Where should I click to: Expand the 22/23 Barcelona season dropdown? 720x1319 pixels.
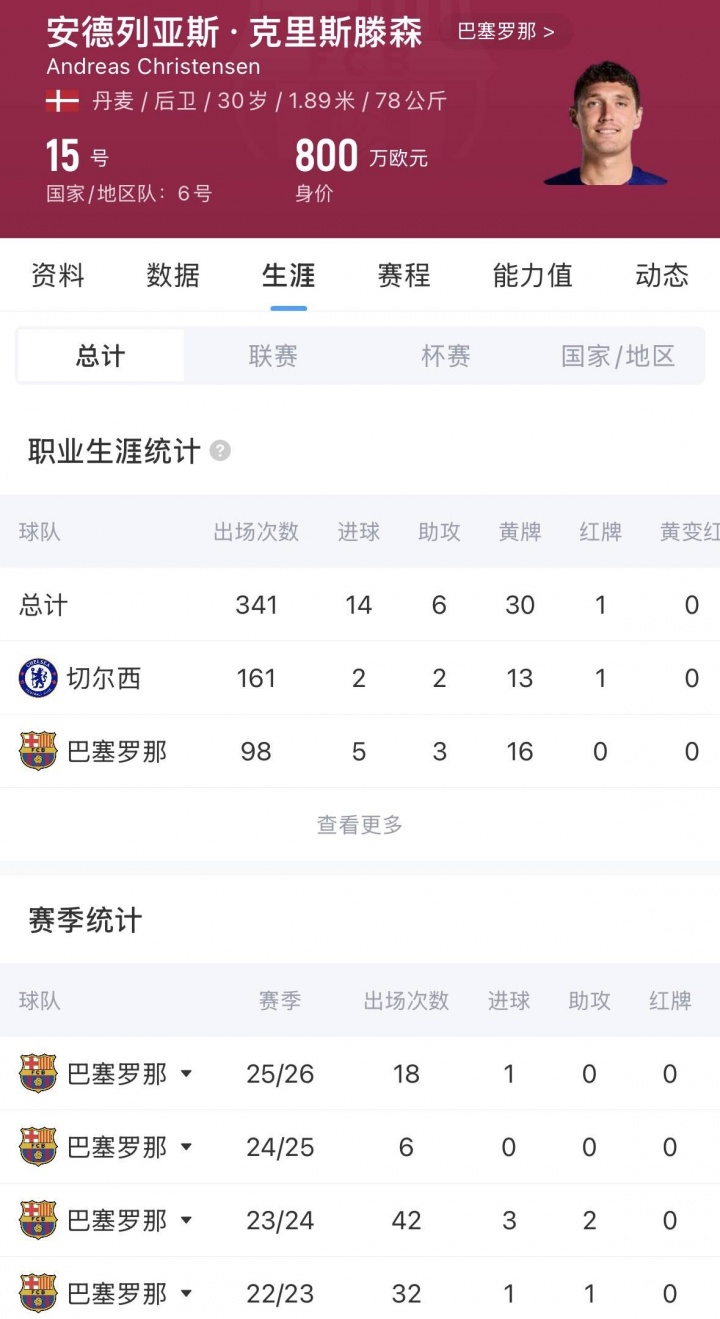click(186, 1293)
